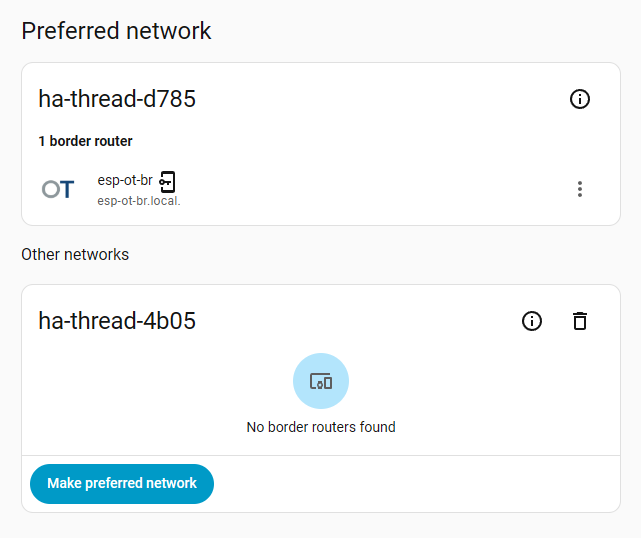
Task: Click the Other networks heading
Action: (75, 254)
